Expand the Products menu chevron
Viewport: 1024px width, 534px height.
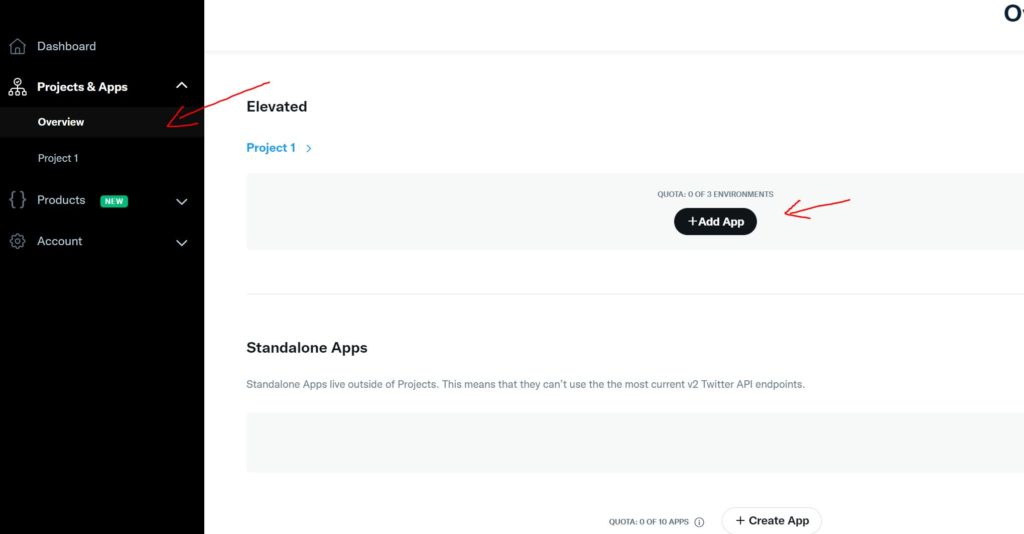(182, 202)
